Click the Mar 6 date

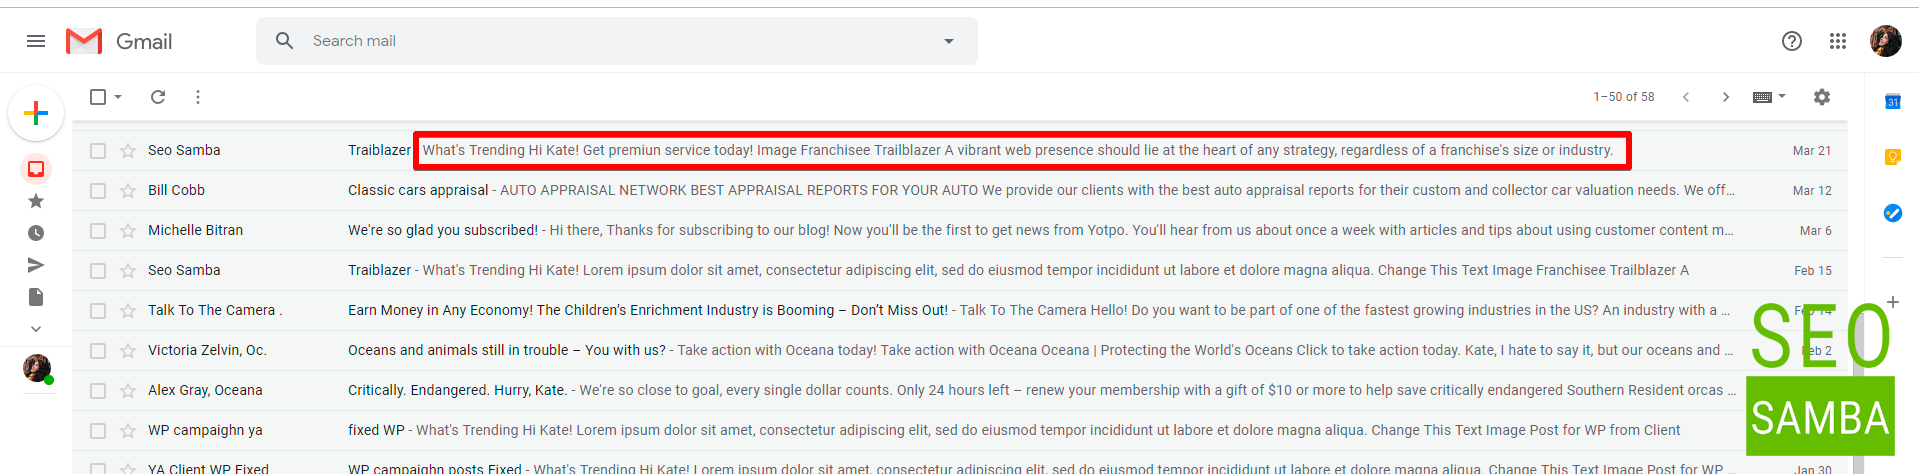pos(1816,230)
